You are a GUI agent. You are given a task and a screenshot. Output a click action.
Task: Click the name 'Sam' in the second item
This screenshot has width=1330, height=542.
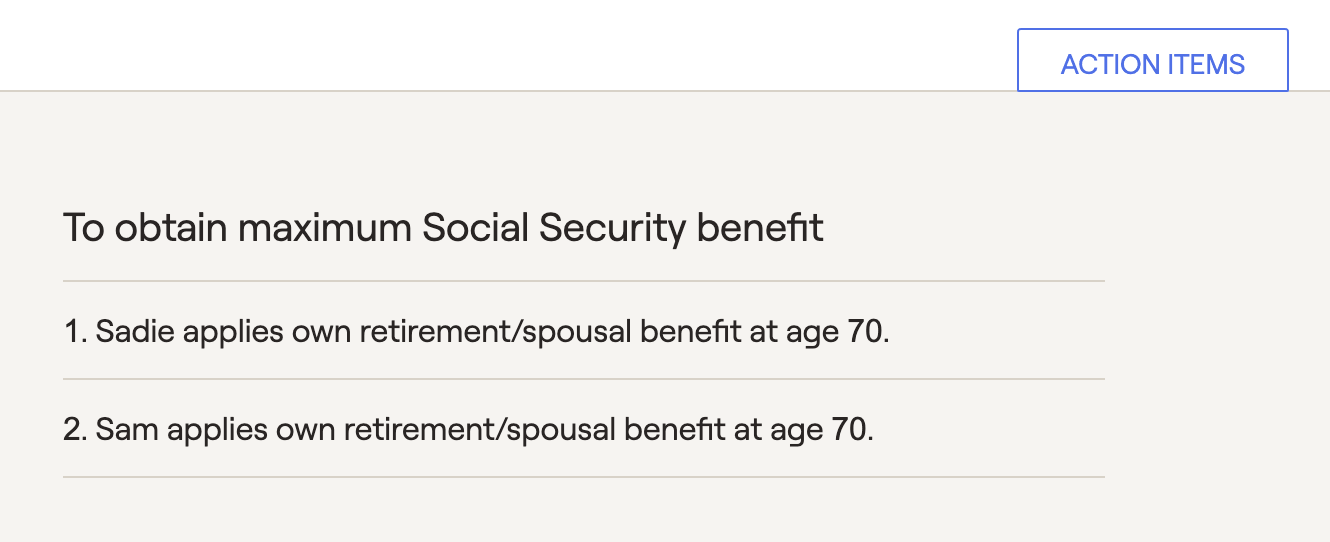[128, 430]
